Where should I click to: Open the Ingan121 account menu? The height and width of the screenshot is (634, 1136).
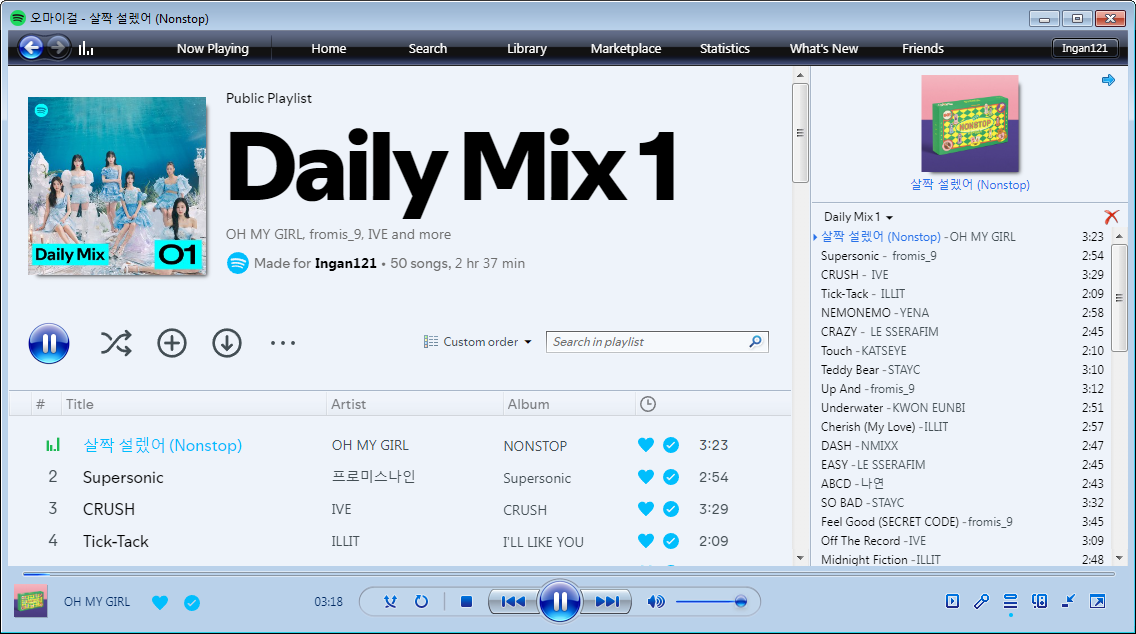click(x=1085, y=48)
